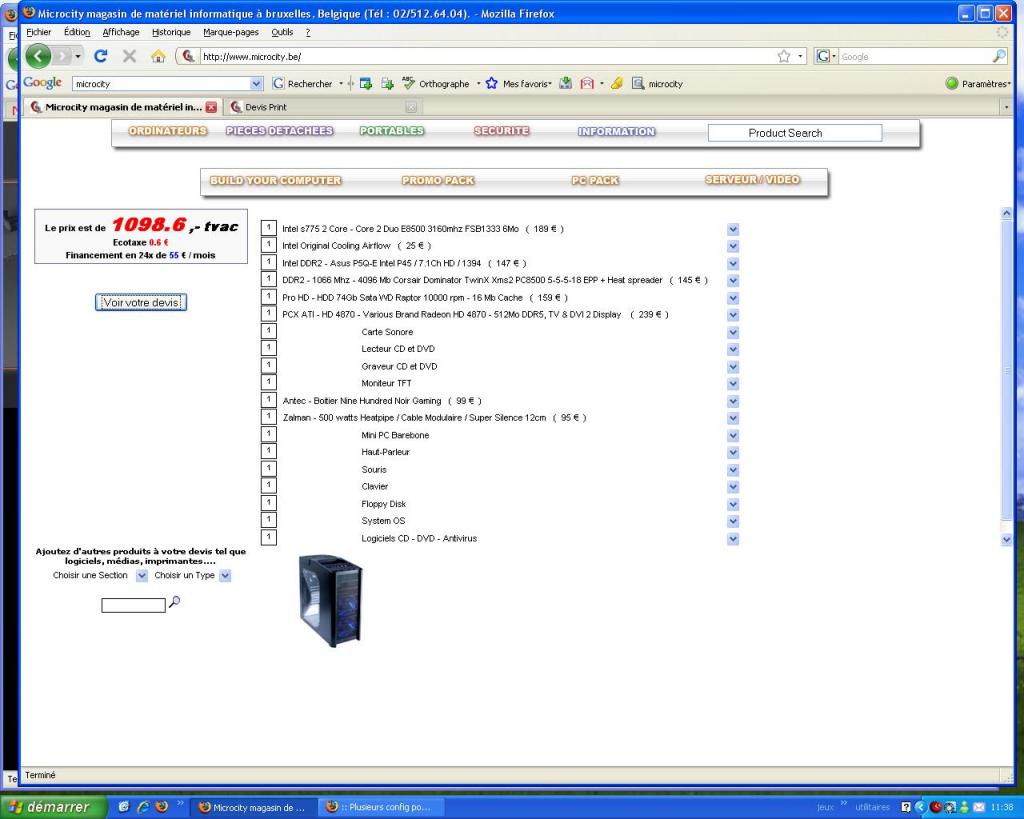Go to PROMO PACK
The width and height of the screenshot is (1024, 819).
point(438,180)
